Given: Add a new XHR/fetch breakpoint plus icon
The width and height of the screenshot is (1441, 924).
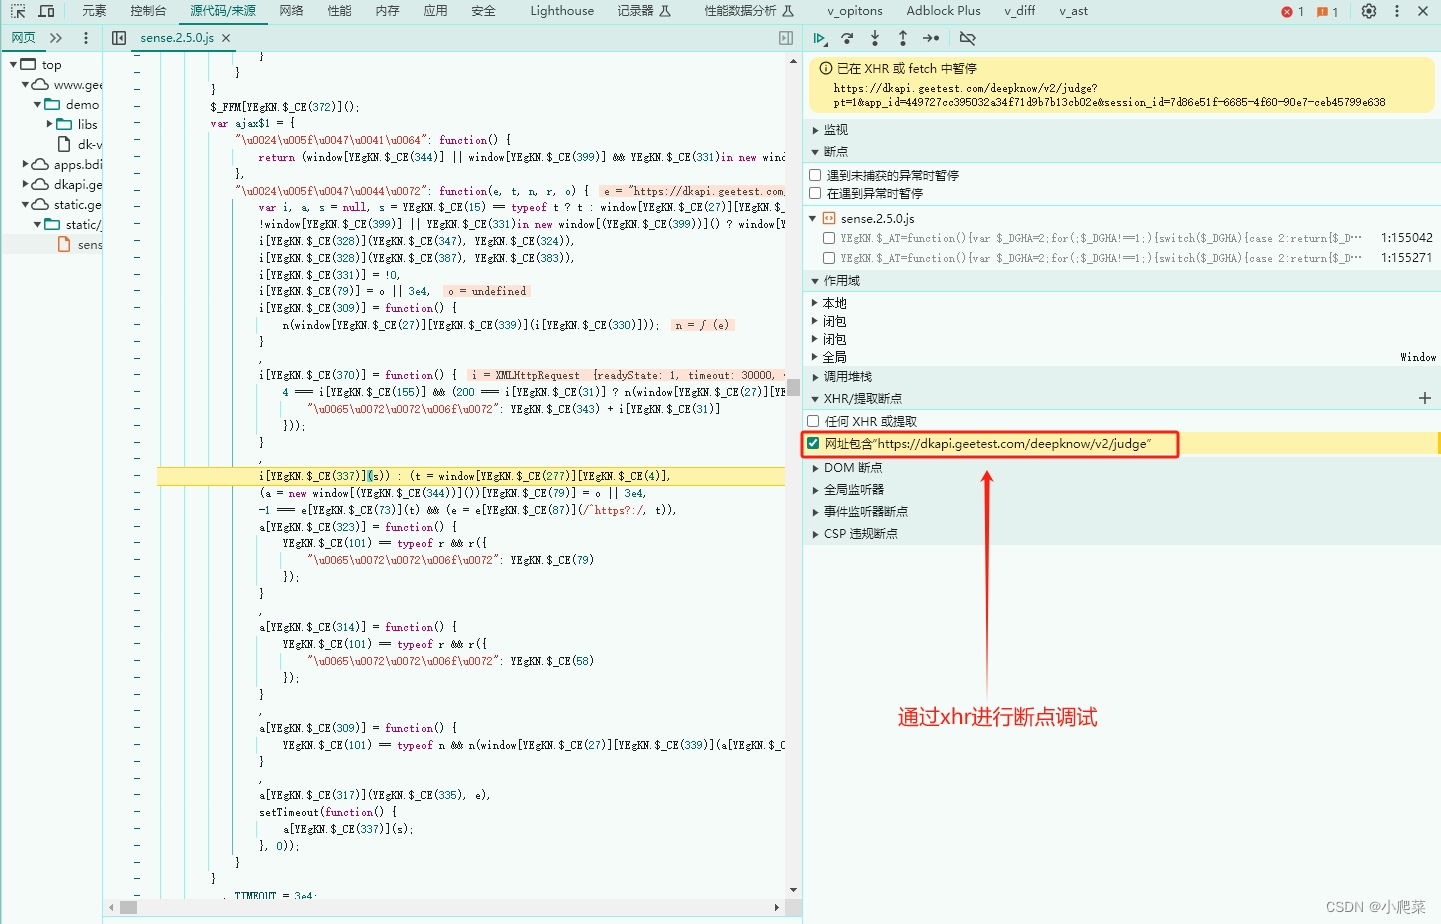Looking at the screenshot, I should 1425,398.
